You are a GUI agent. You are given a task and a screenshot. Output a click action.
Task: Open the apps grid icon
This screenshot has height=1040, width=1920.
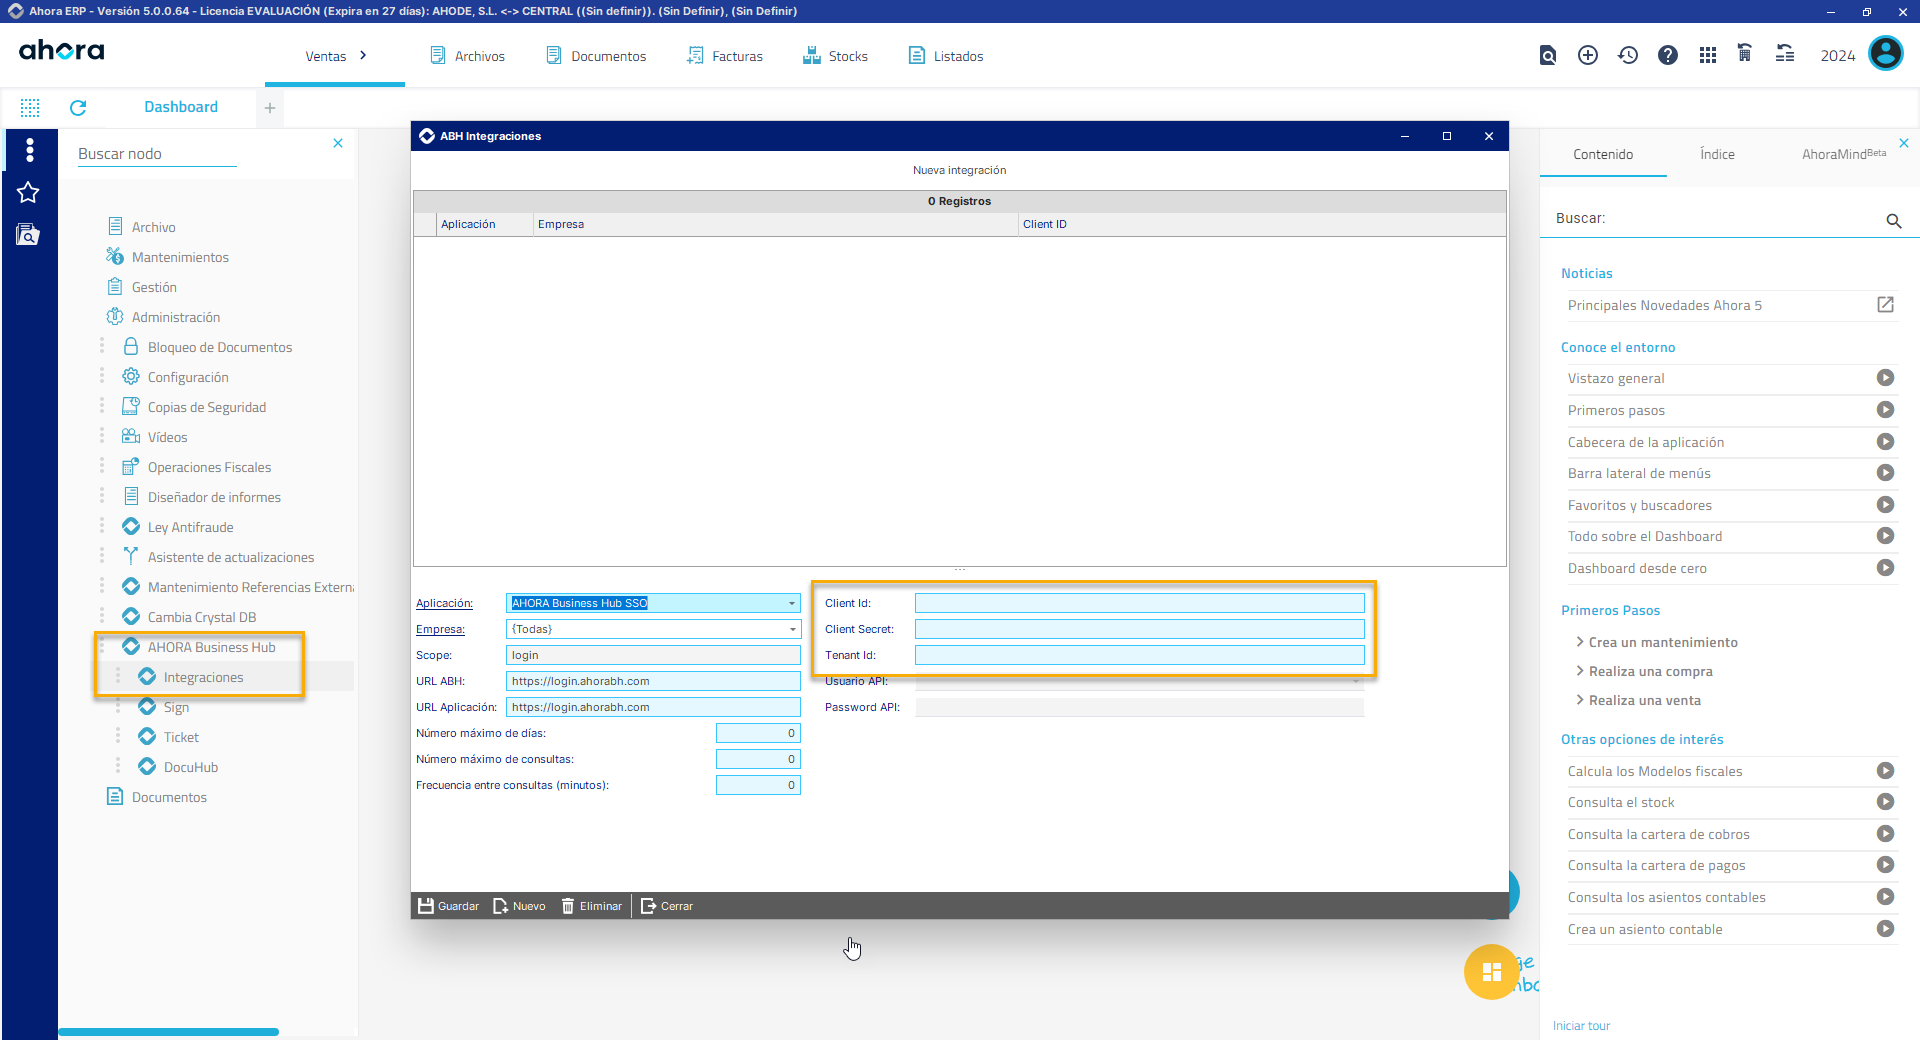click(x=1708, y=56)
